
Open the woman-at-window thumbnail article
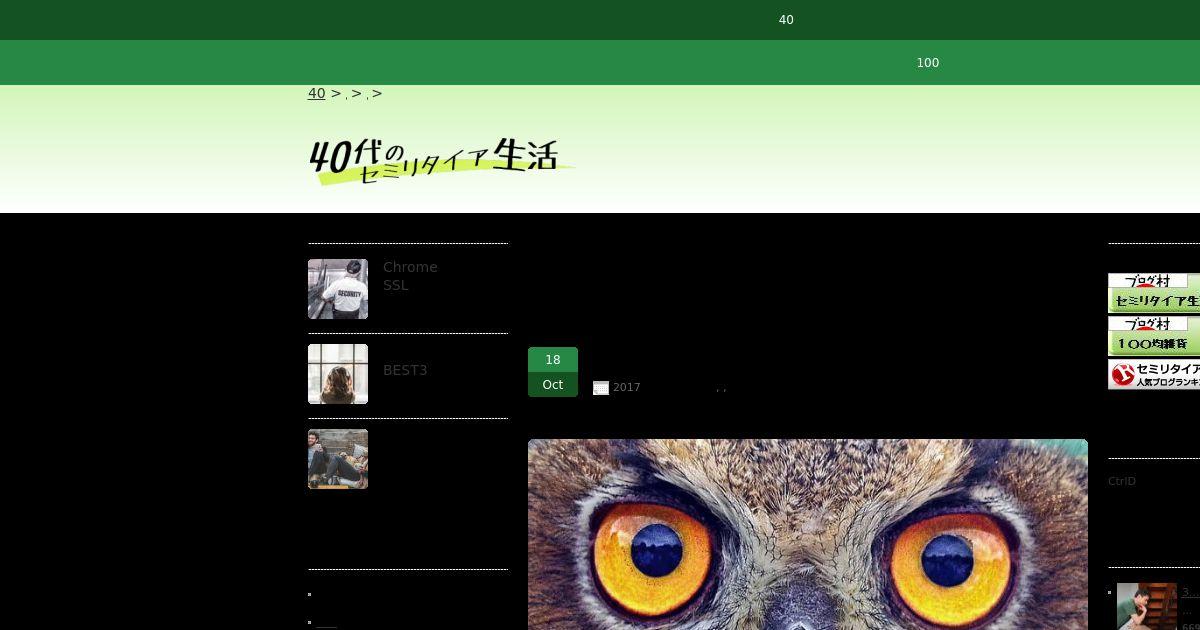pyautogui.click(x=338, y=374)
